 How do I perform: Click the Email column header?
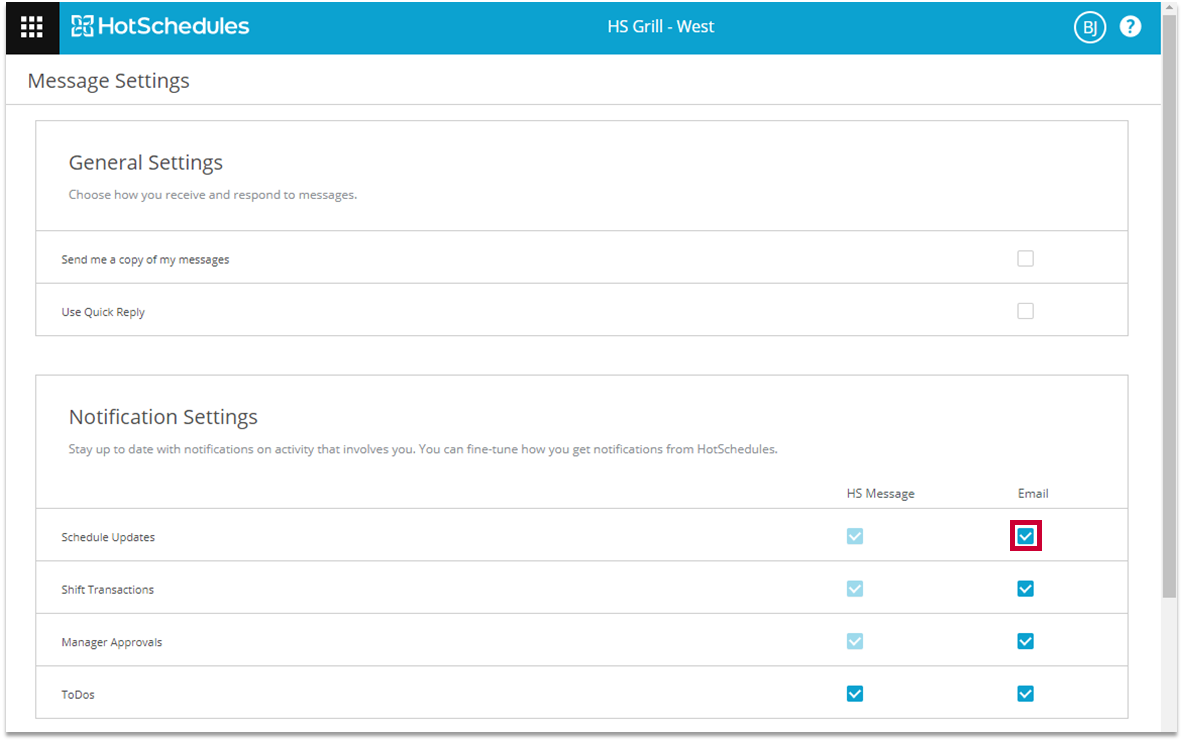(1033, 493)
